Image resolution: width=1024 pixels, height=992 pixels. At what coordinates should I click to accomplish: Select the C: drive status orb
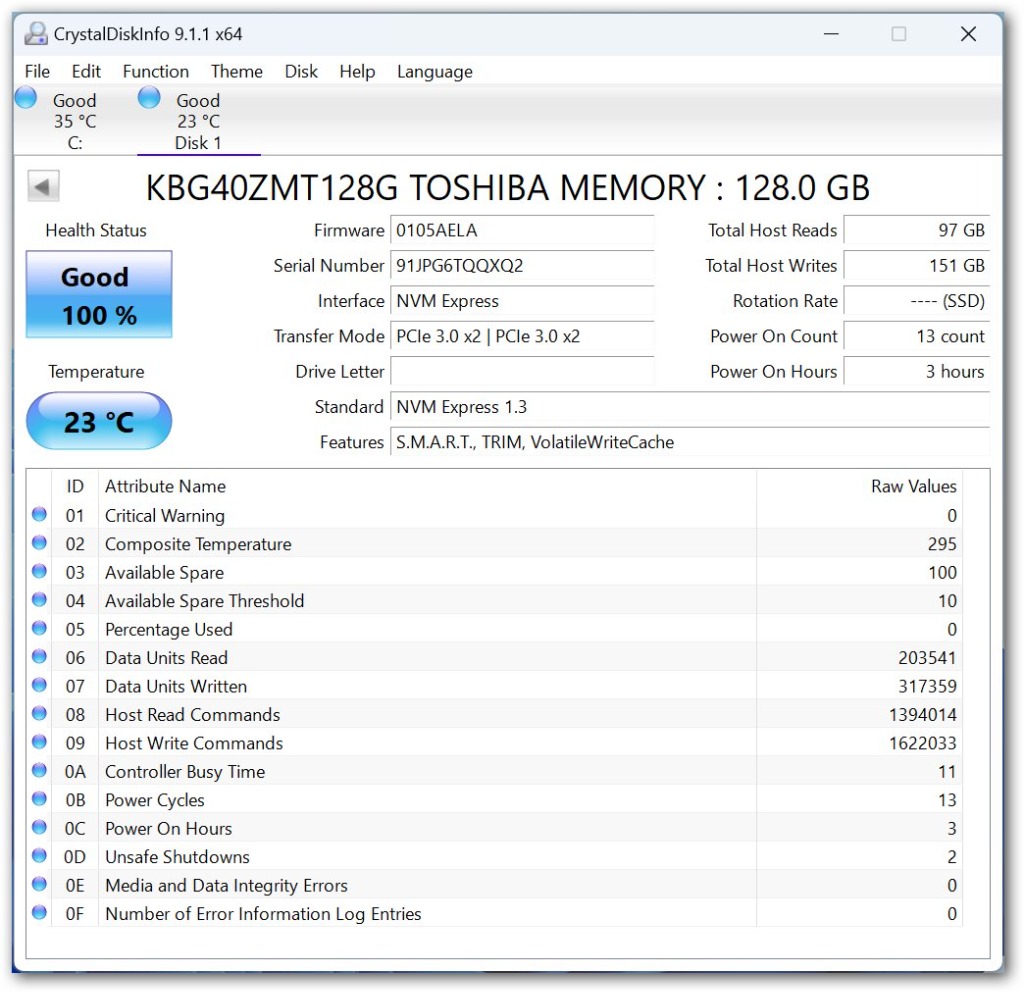point(26,97)
